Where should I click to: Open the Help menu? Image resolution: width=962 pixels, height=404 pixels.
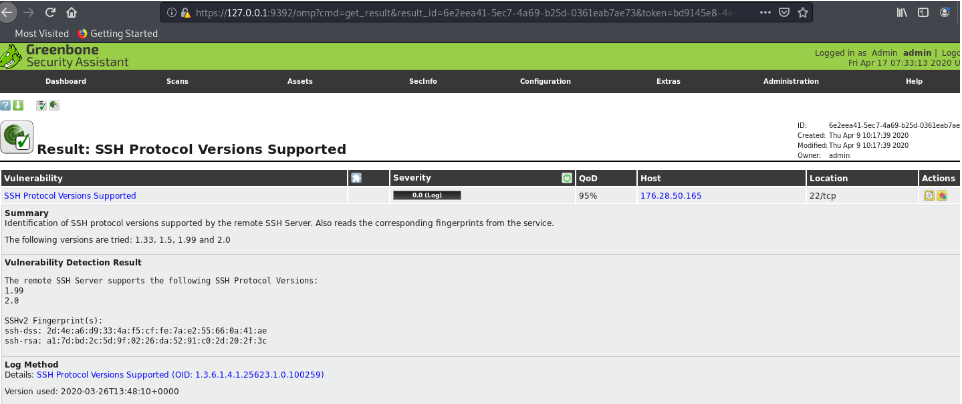(914, 81)
